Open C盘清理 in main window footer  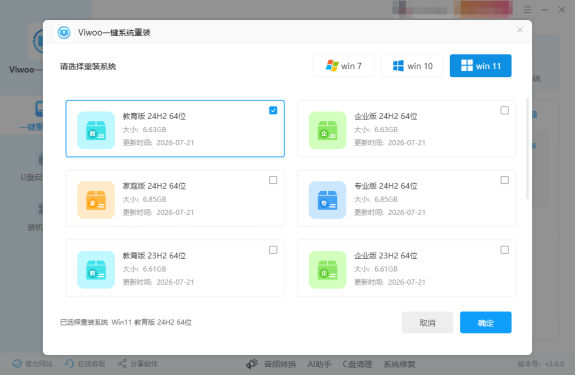tap(357, 364)
